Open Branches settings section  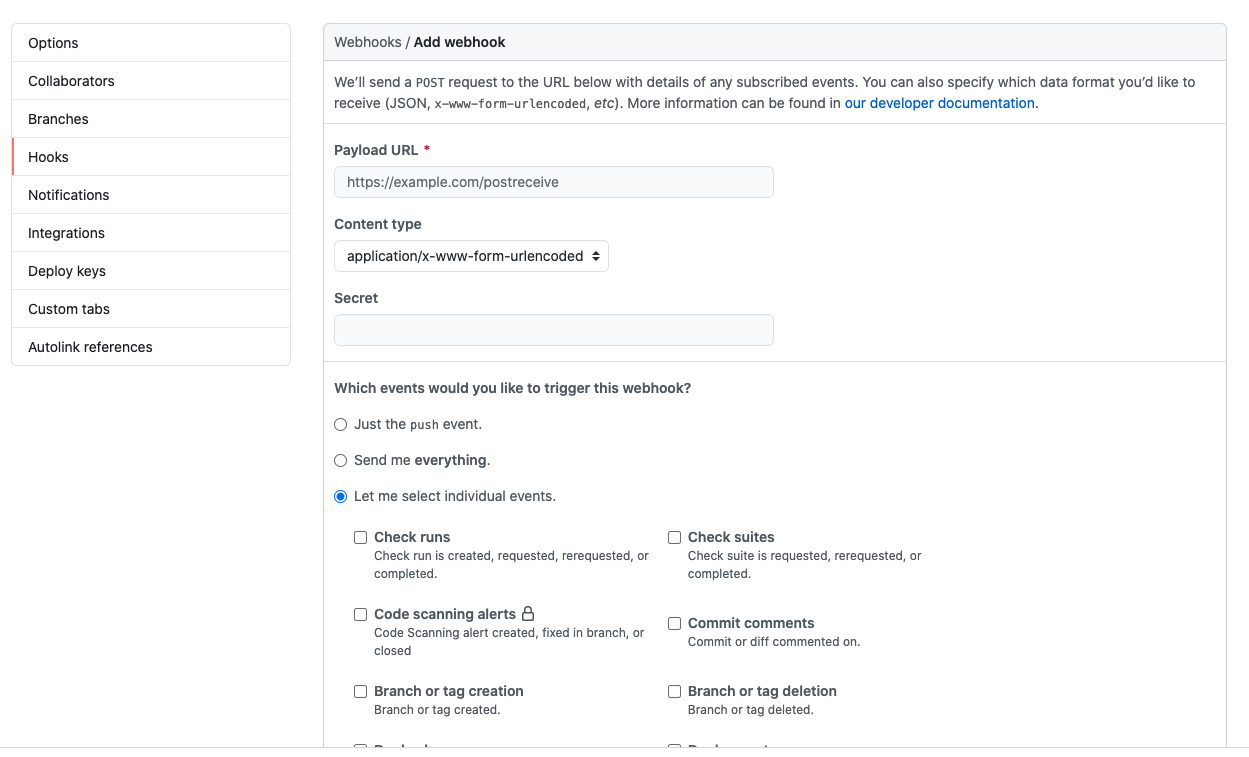click(58, 119)
